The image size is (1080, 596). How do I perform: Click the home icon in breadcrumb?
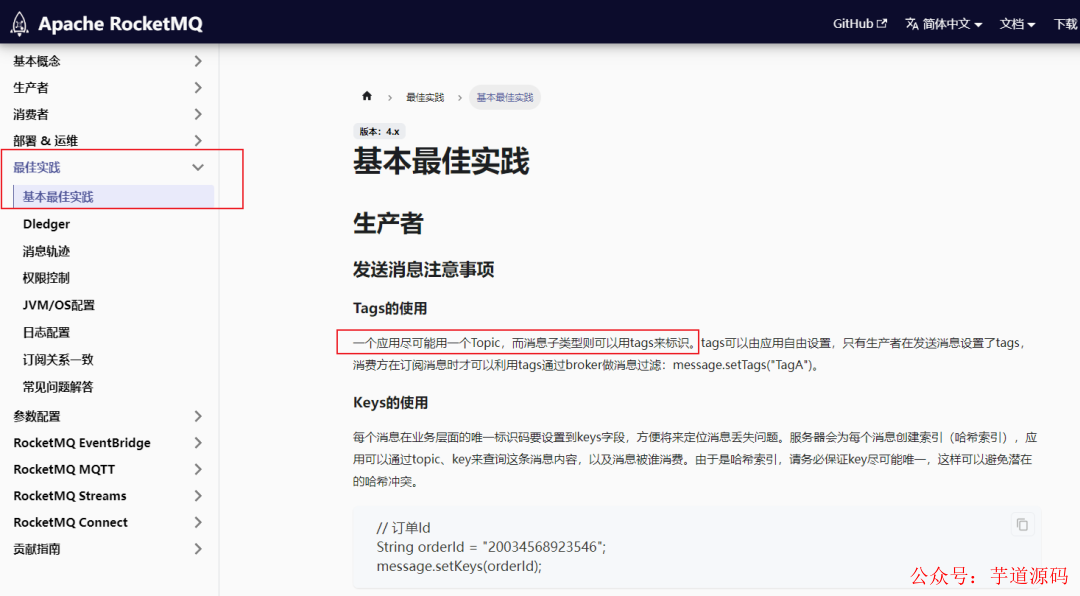point(366,96)
